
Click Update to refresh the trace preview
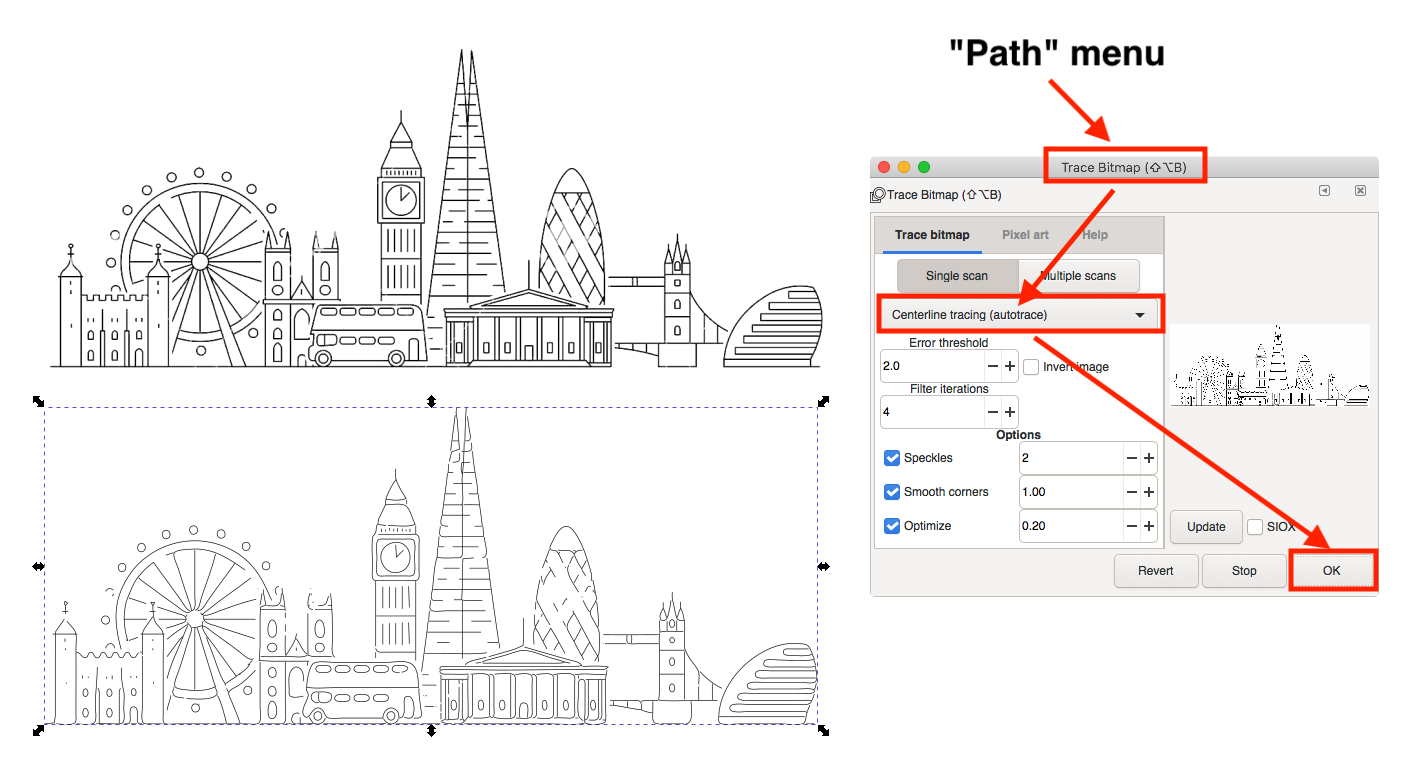pos(1206,527)
